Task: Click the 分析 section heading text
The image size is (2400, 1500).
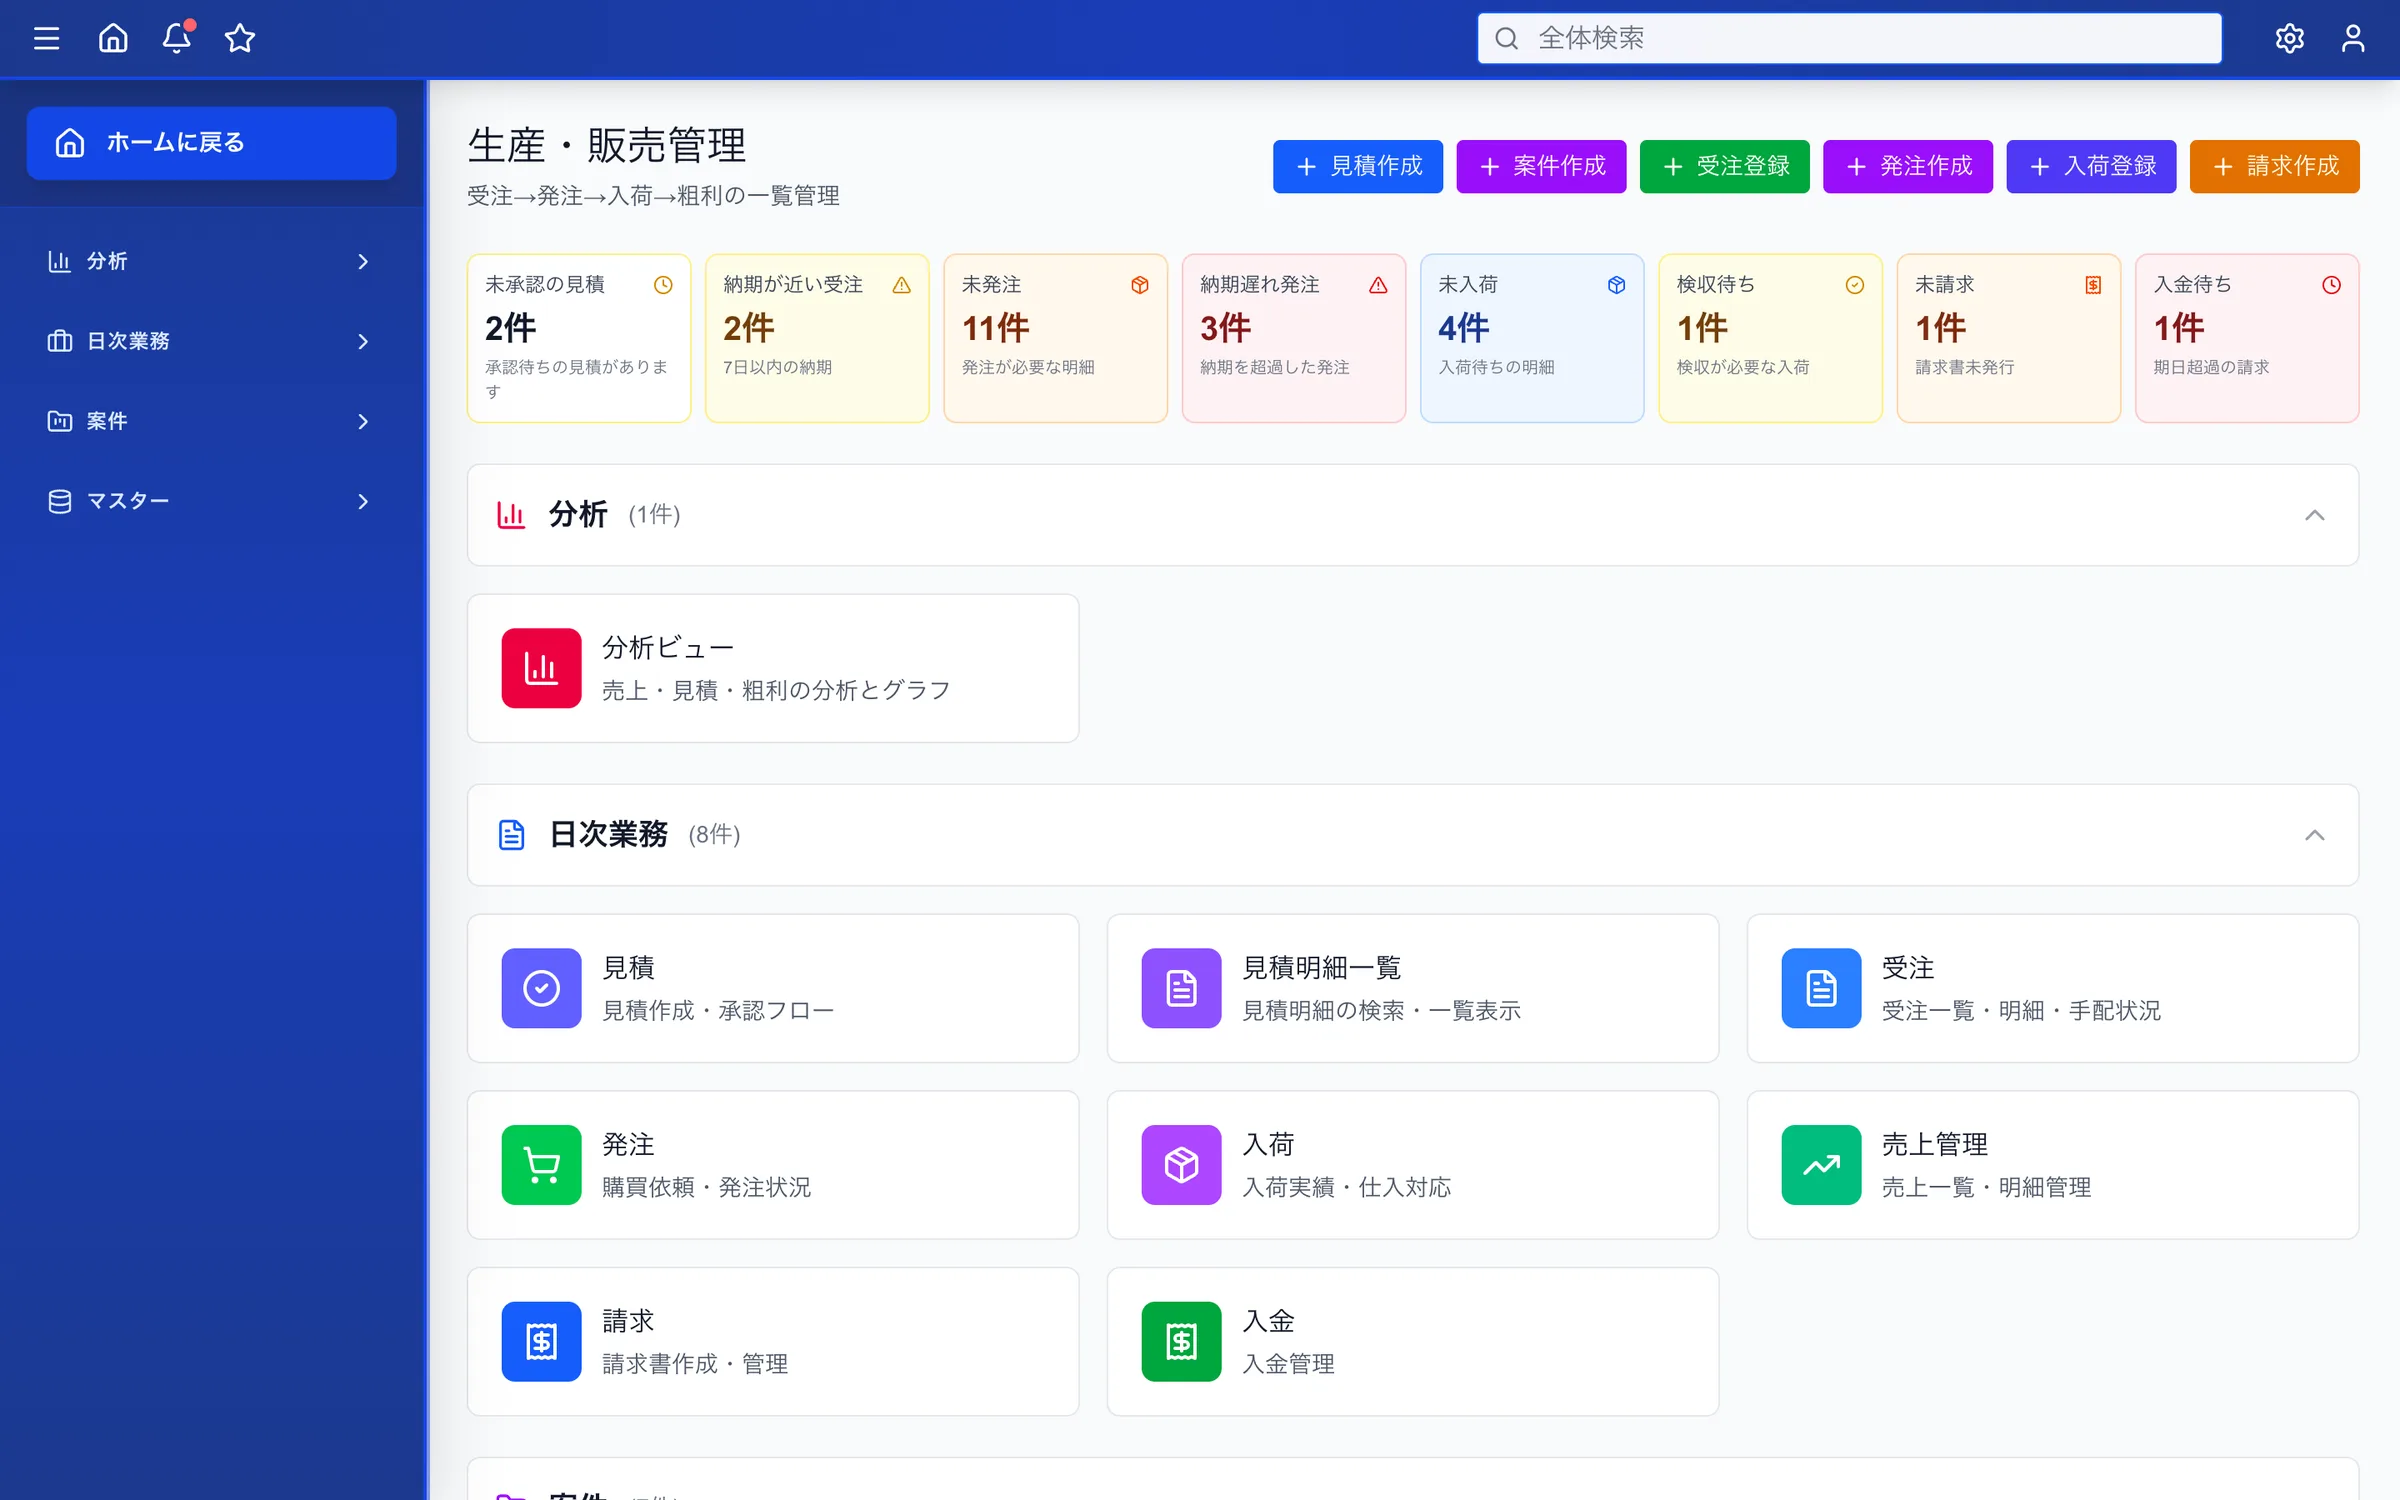Action: [x=578, y=514]
